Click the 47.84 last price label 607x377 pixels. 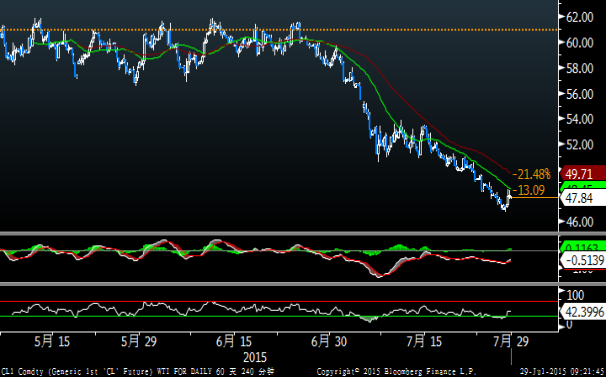[x=583, y=198]
